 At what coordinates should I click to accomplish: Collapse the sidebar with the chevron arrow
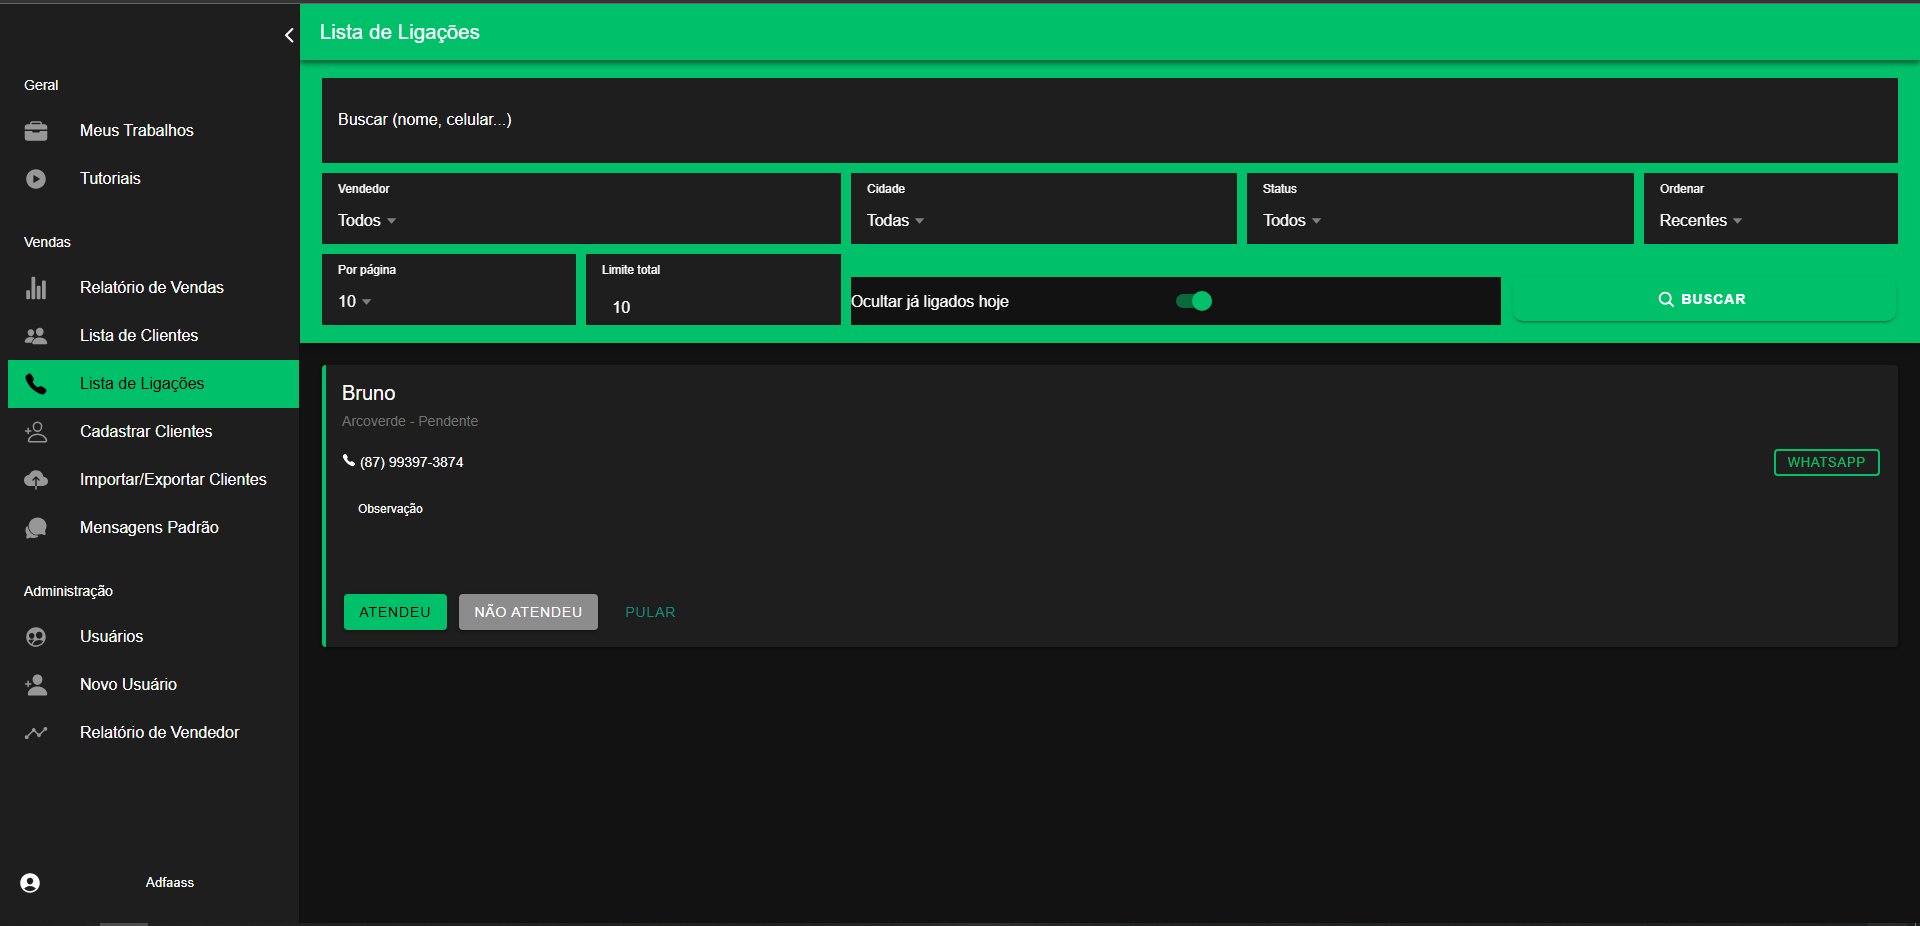(x=289, y=36)
